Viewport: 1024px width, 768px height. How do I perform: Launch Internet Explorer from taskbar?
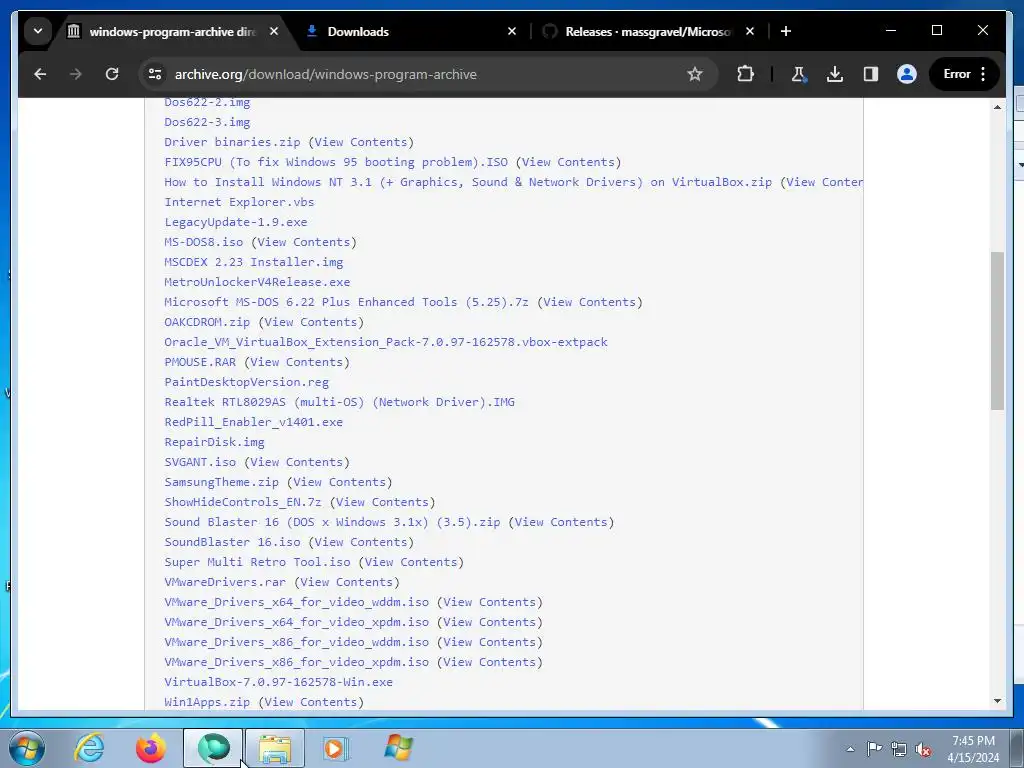(x=89, y=748)
